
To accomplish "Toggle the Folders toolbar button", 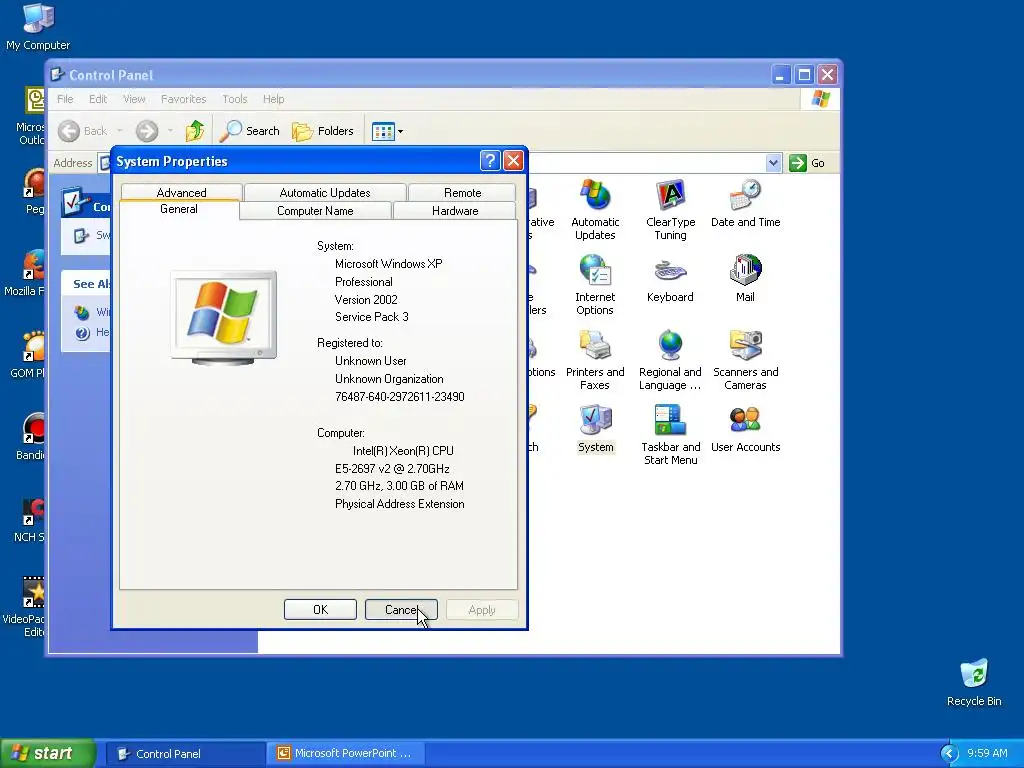I will (x=323, y=131).
